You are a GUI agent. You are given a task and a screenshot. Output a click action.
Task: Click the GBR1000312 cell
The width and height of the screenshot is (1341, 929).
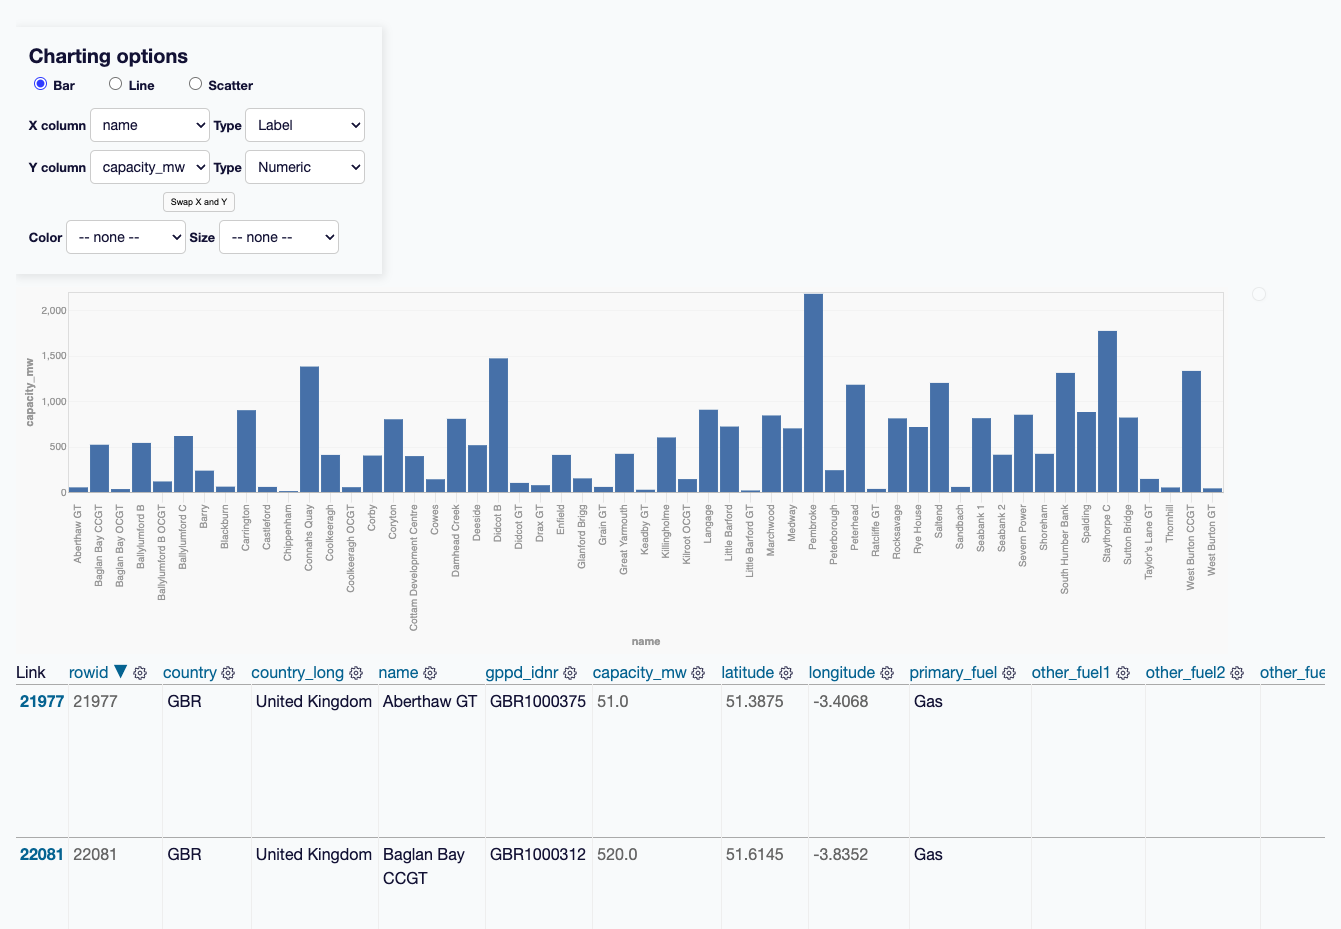click(538, 854)
